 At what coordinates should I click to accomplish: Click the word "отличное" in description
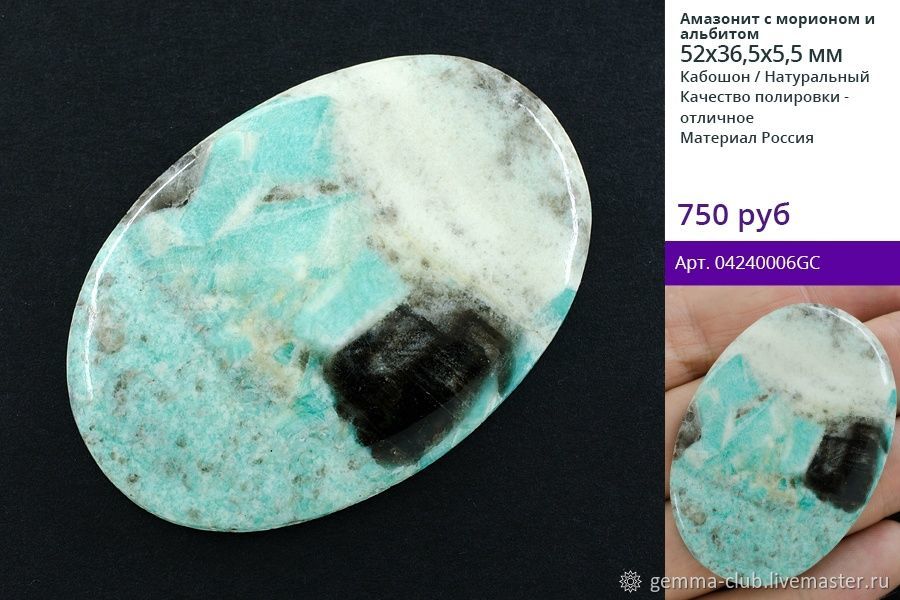point(716,118)
